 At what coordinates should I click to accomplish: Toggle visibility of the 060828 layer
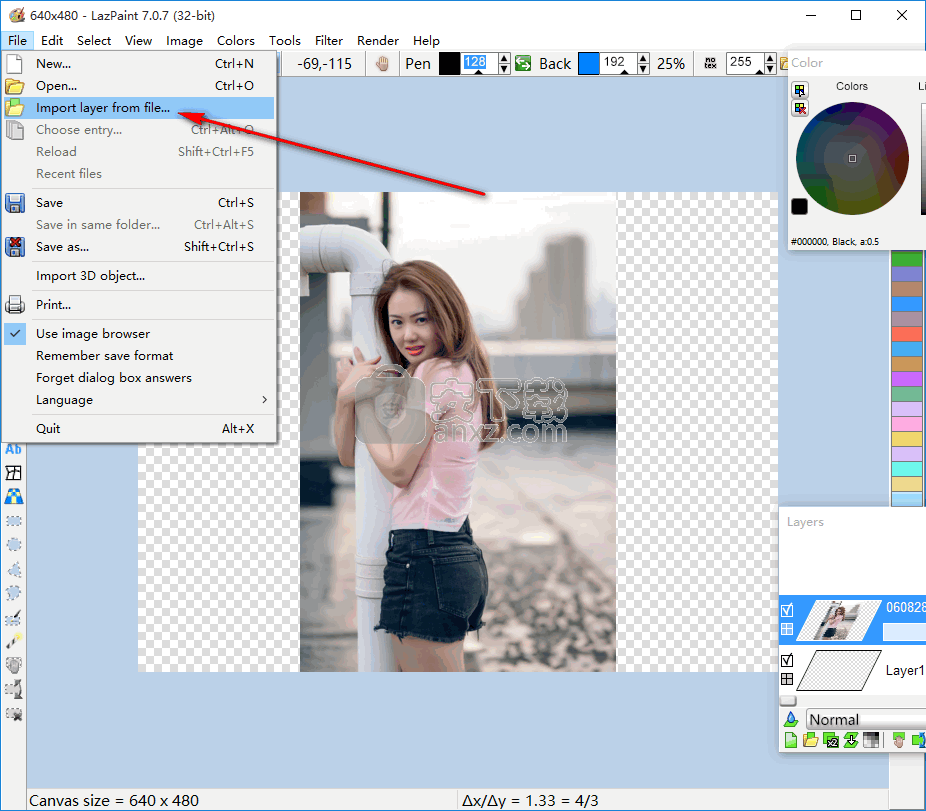(787, 610)
